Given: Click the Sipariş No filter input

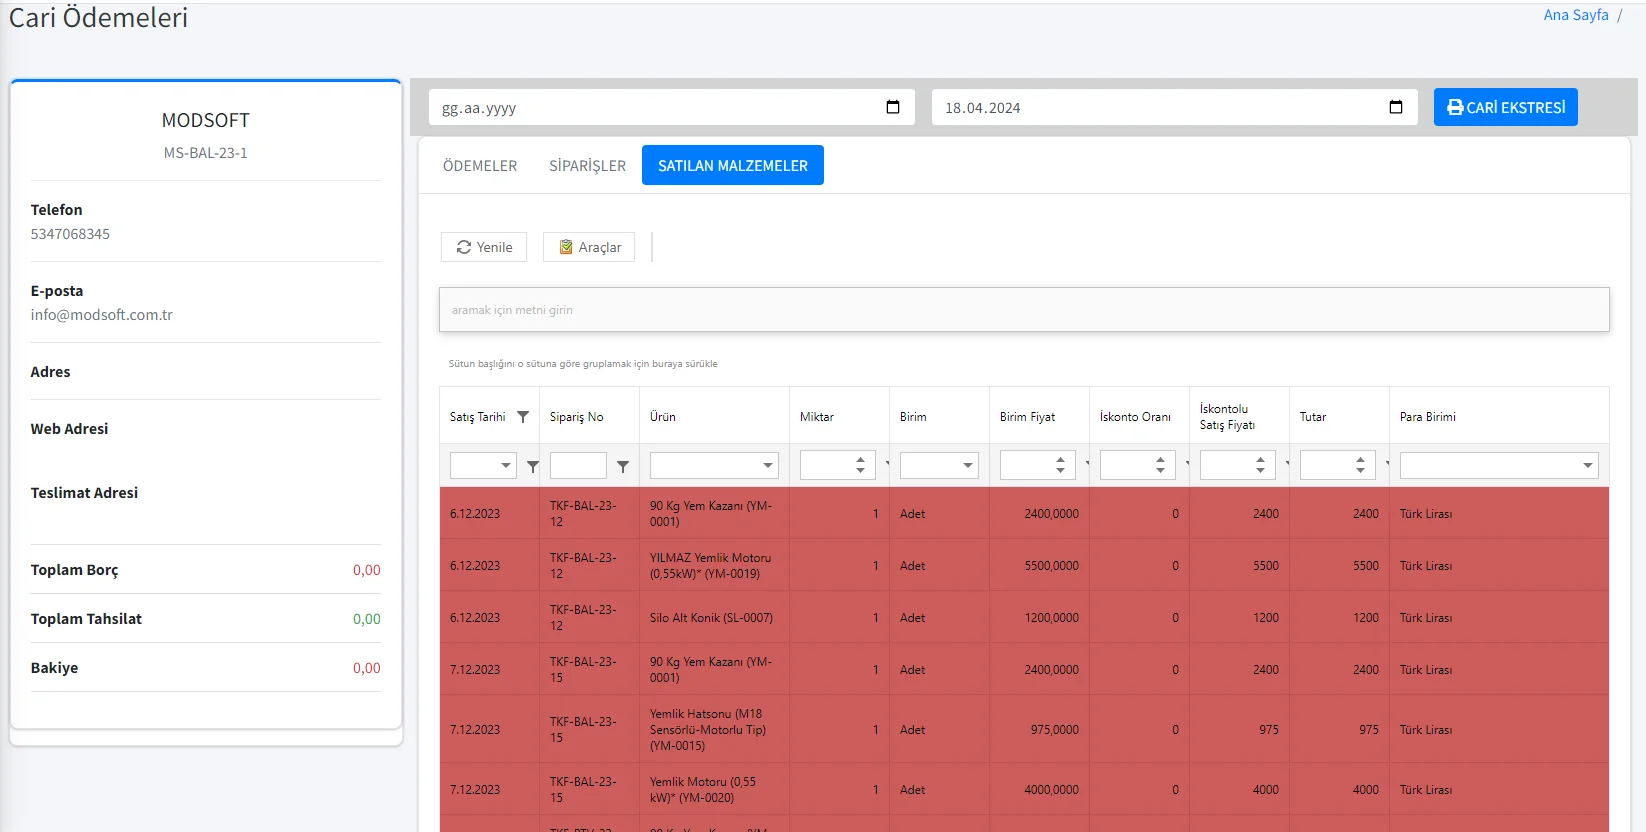Looking at the screenshot, I should pyautogui.click(x=578, y=465).
